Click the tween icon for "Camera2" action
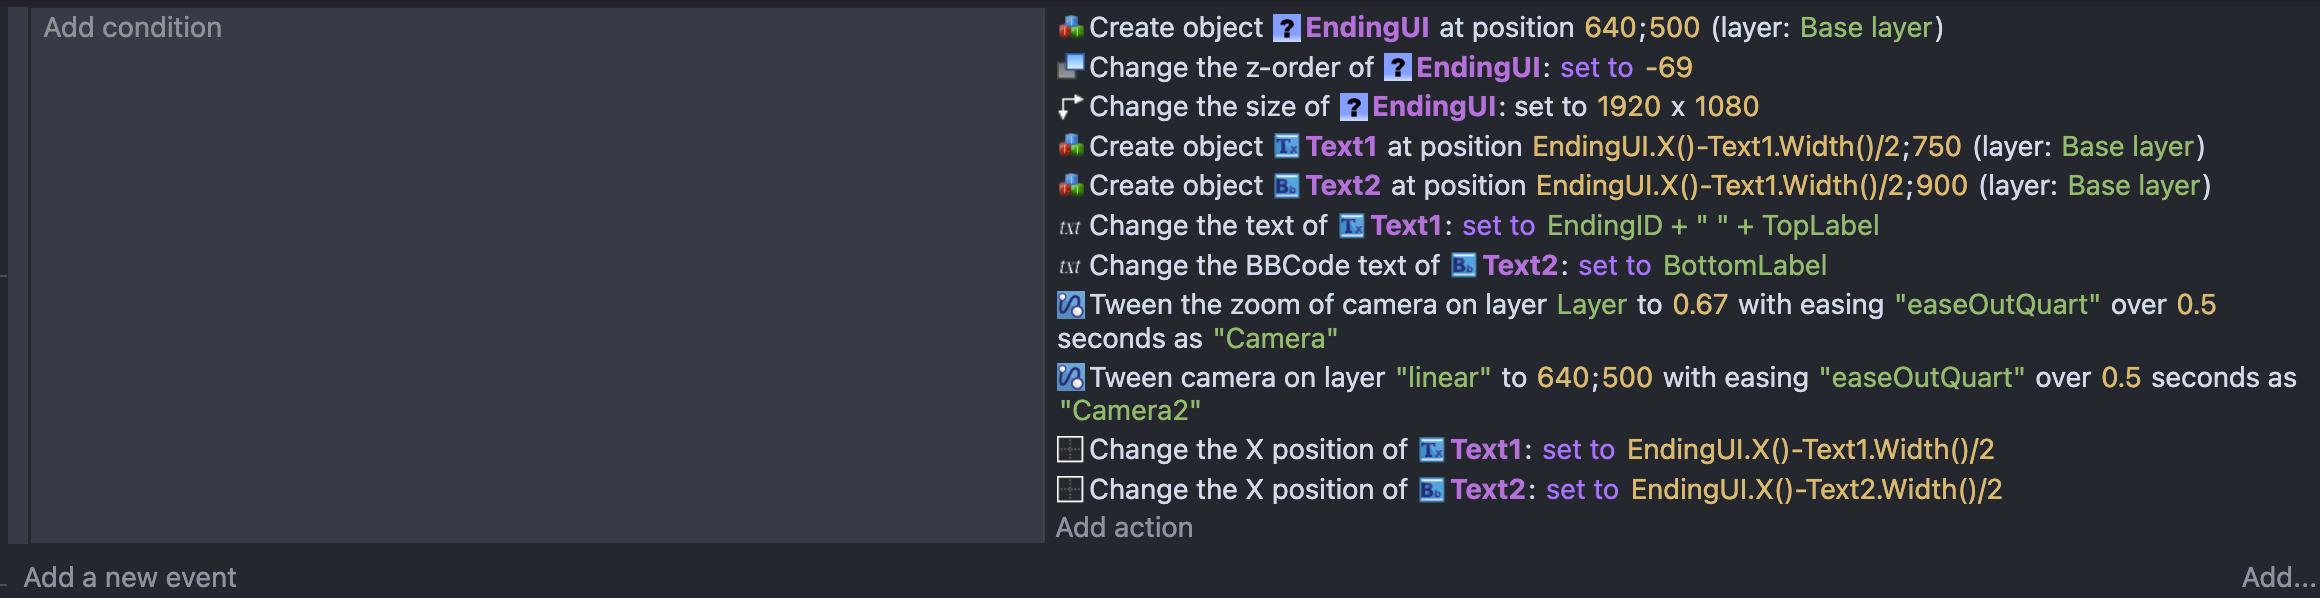Screen dimensions: 2320x598 (x=1071, y=378)
